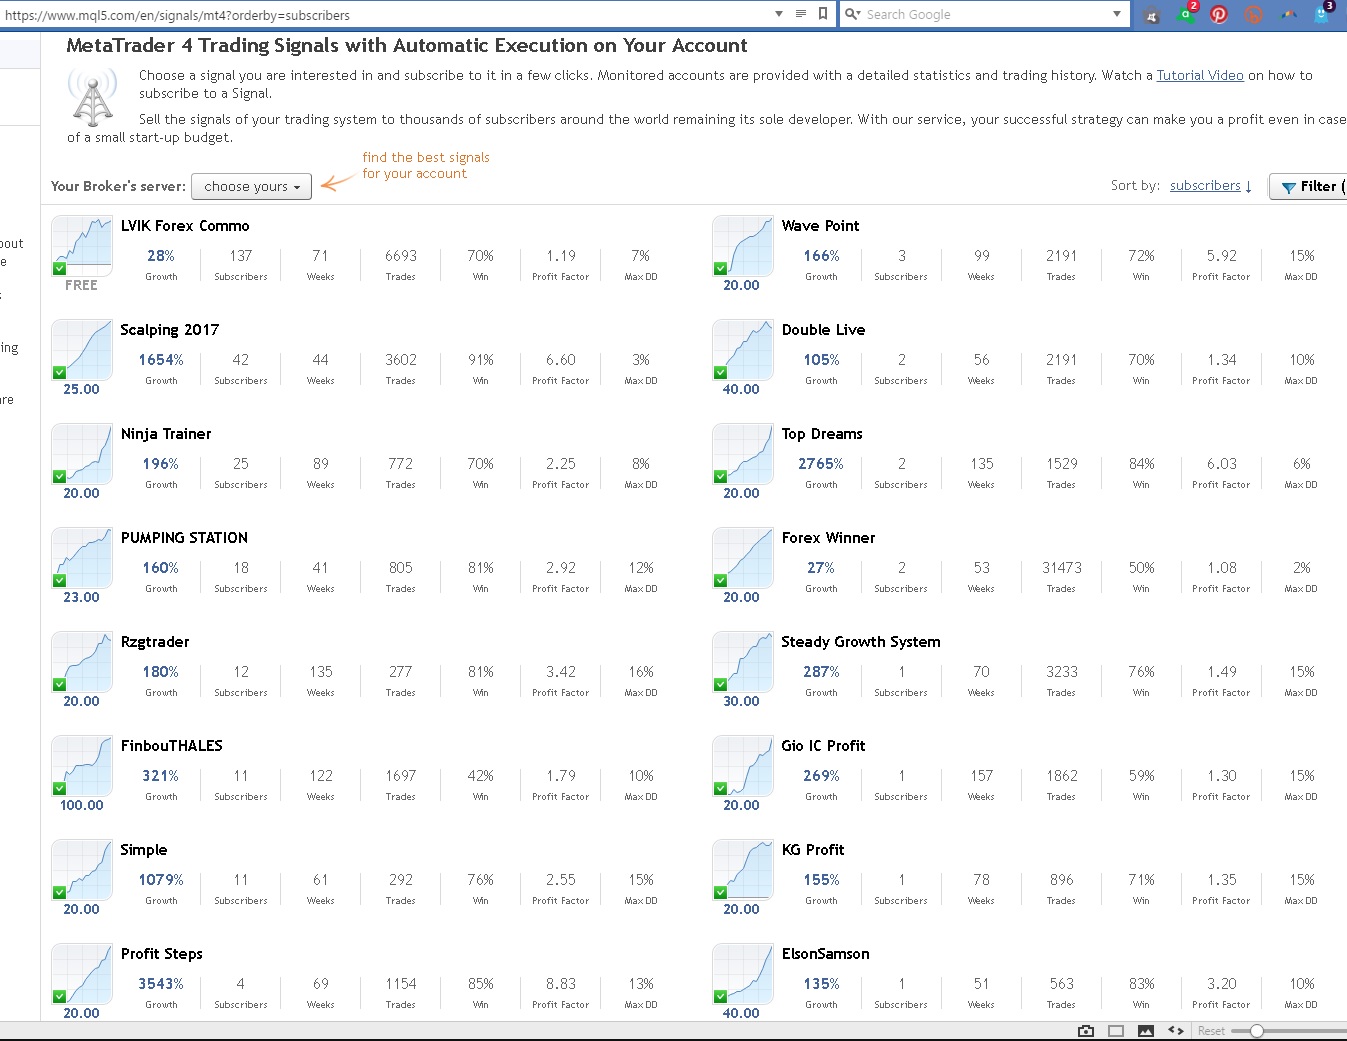Click the zoom Reset button

1211,1031
